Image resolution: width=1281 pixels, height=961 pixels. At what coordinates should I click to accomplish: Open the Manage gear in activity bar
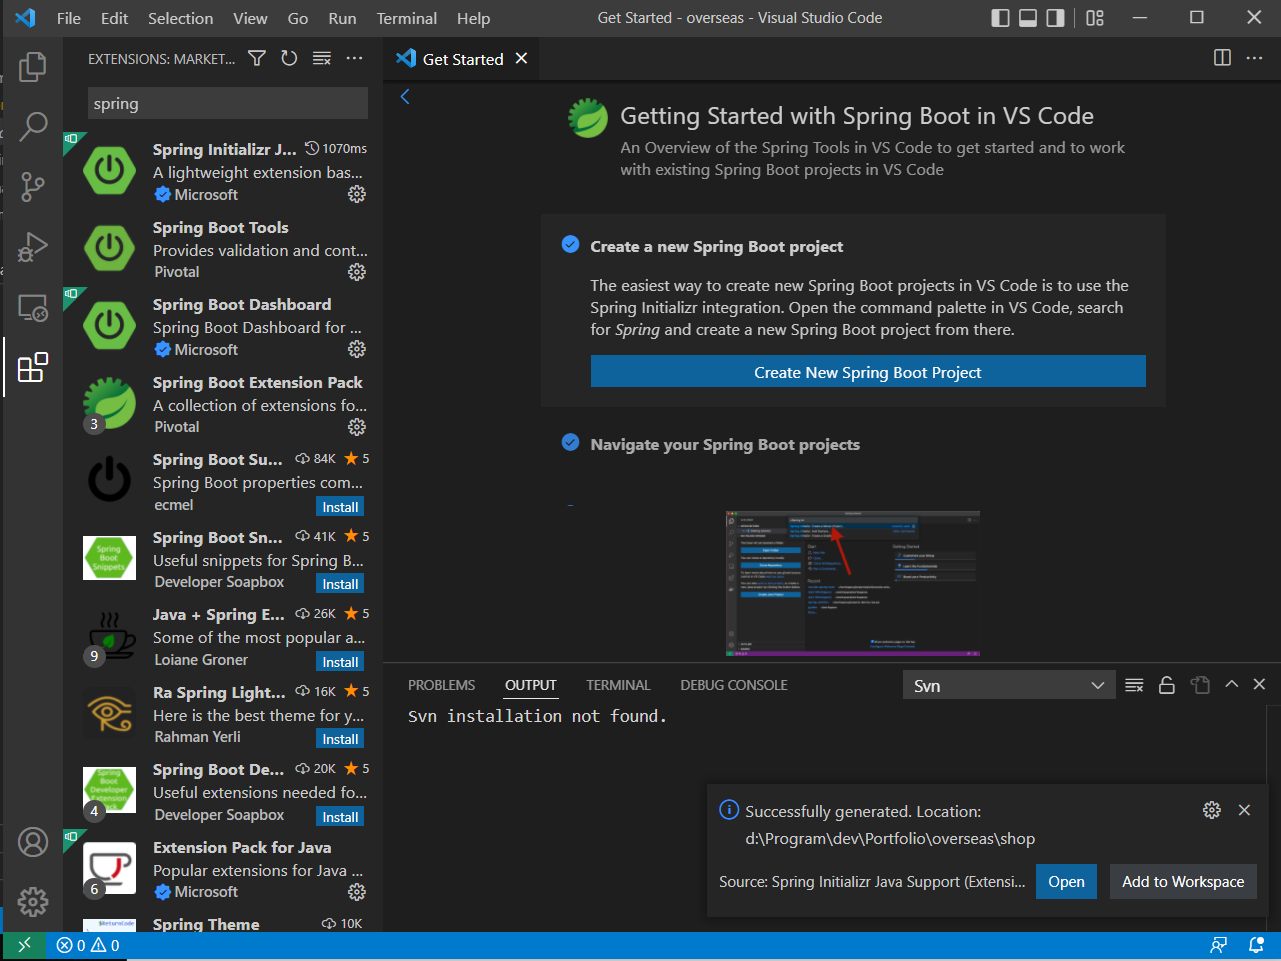pyautogui.click(x=33, y=901)
